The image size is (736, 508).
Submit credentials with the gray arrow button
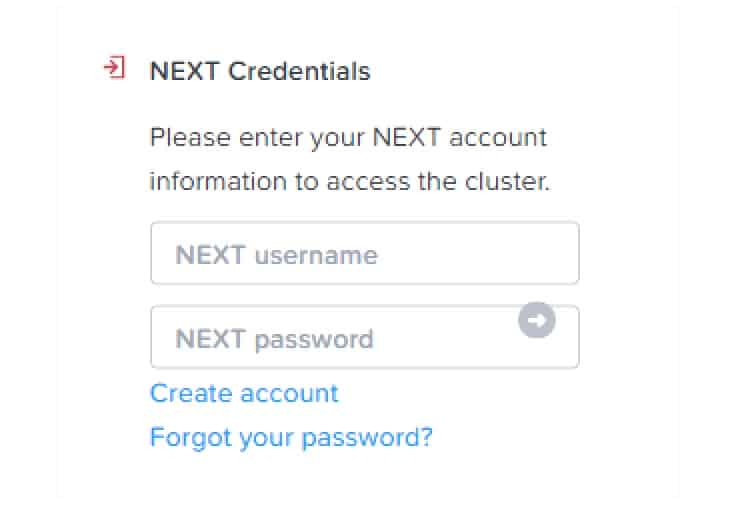(537, 320)
